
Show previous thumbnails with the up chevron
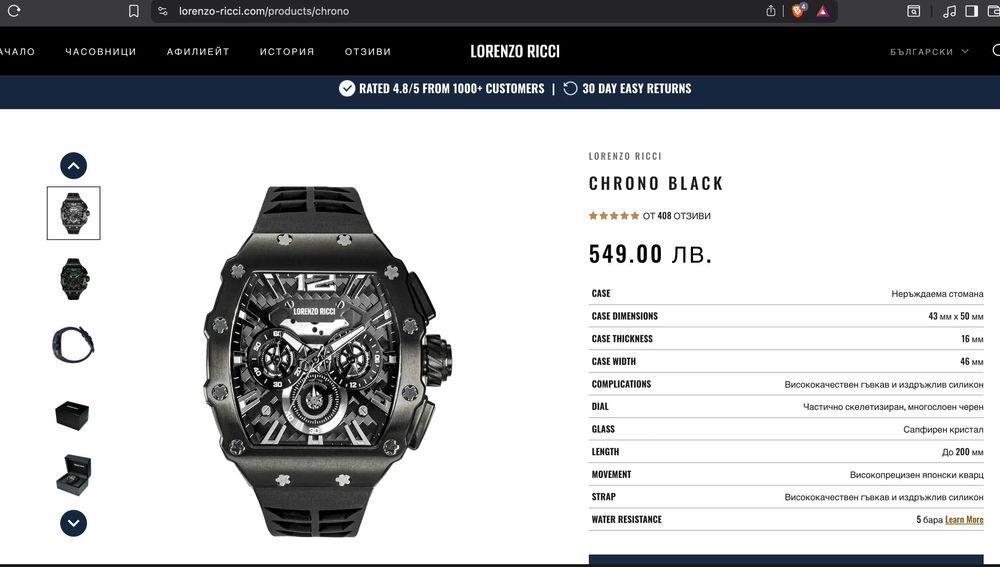73,166
